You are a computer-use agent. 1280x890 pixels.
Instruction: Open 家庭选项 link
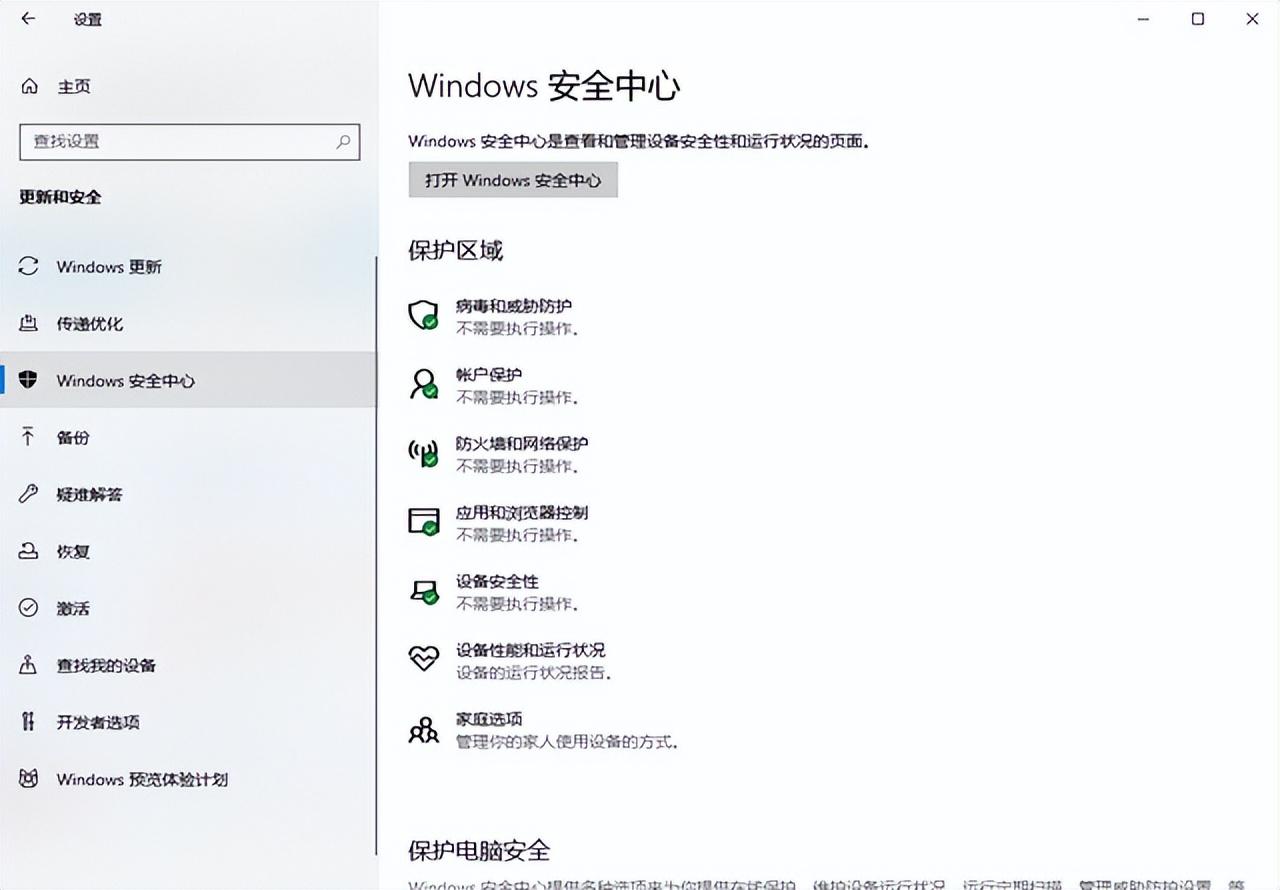(x=489, y=720)
